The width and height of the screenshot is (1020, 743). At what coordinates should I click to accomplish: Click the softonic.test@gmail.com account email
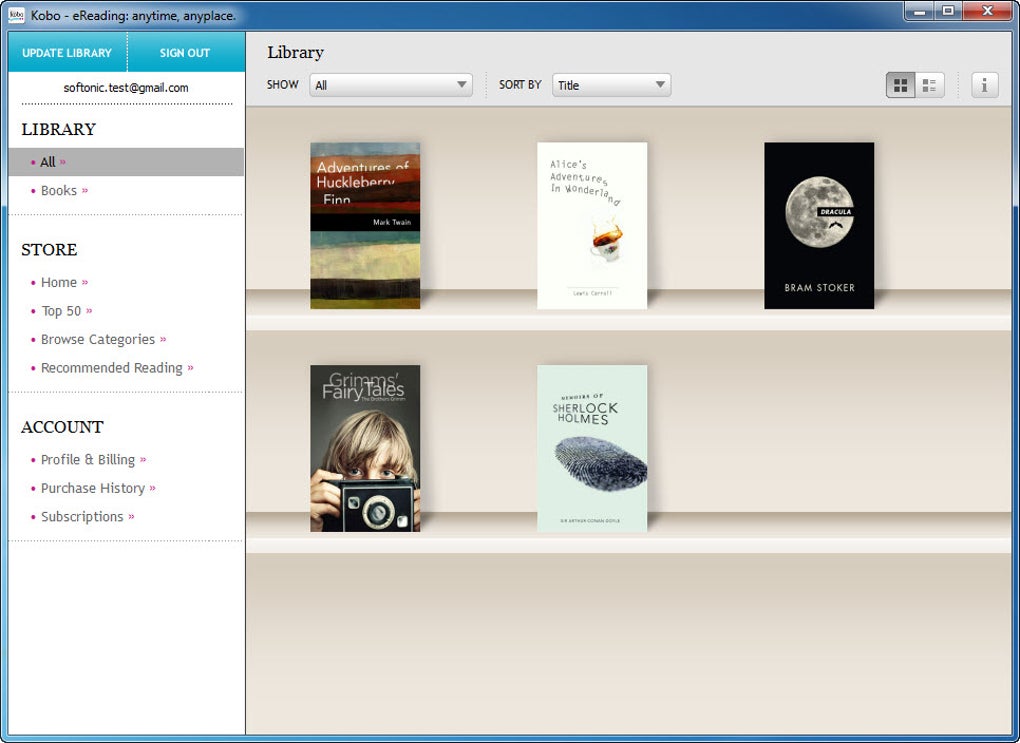tap(126, 88)
